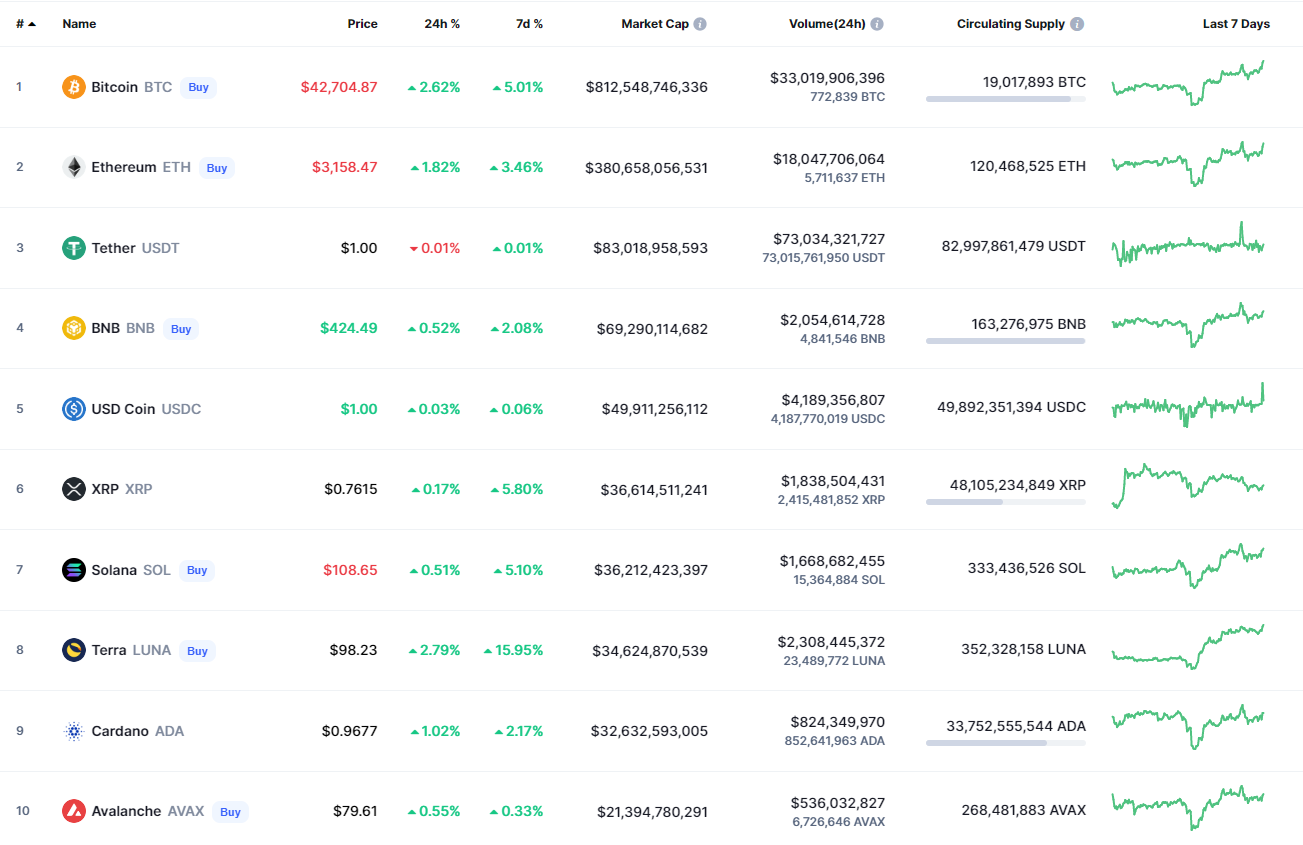Click Cardano price $0.9677
Screen dimensions: 1303x845
click(350, 731)
